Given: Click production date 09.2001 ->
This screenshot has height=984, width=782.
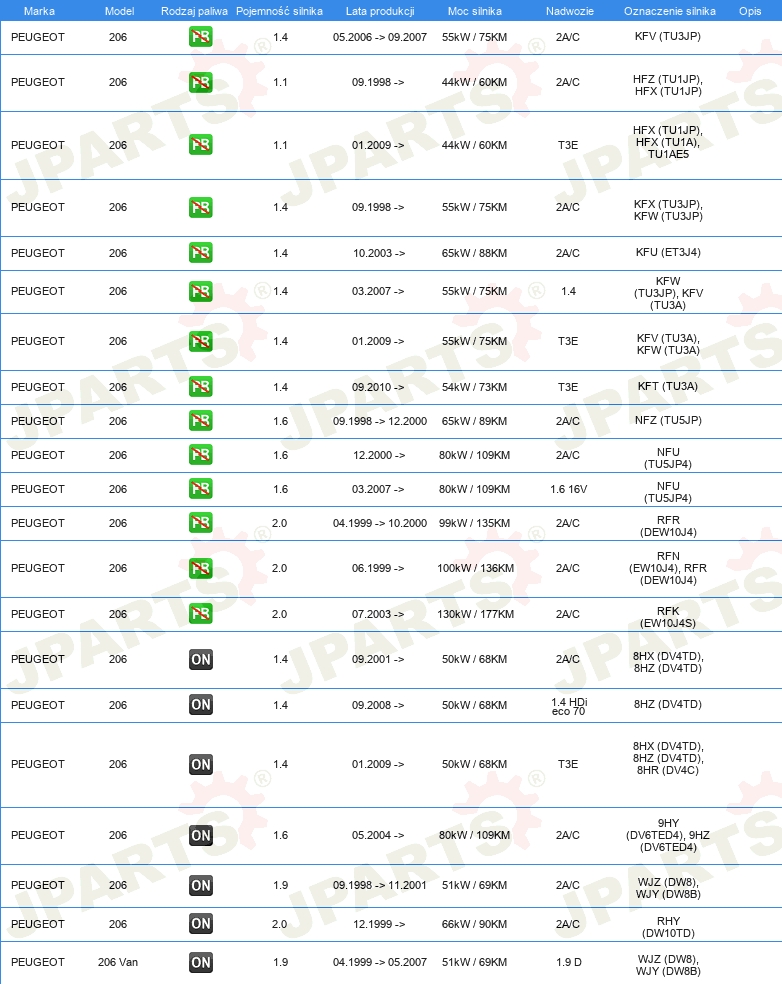Looking at the screenshot, I should [378, 659].
